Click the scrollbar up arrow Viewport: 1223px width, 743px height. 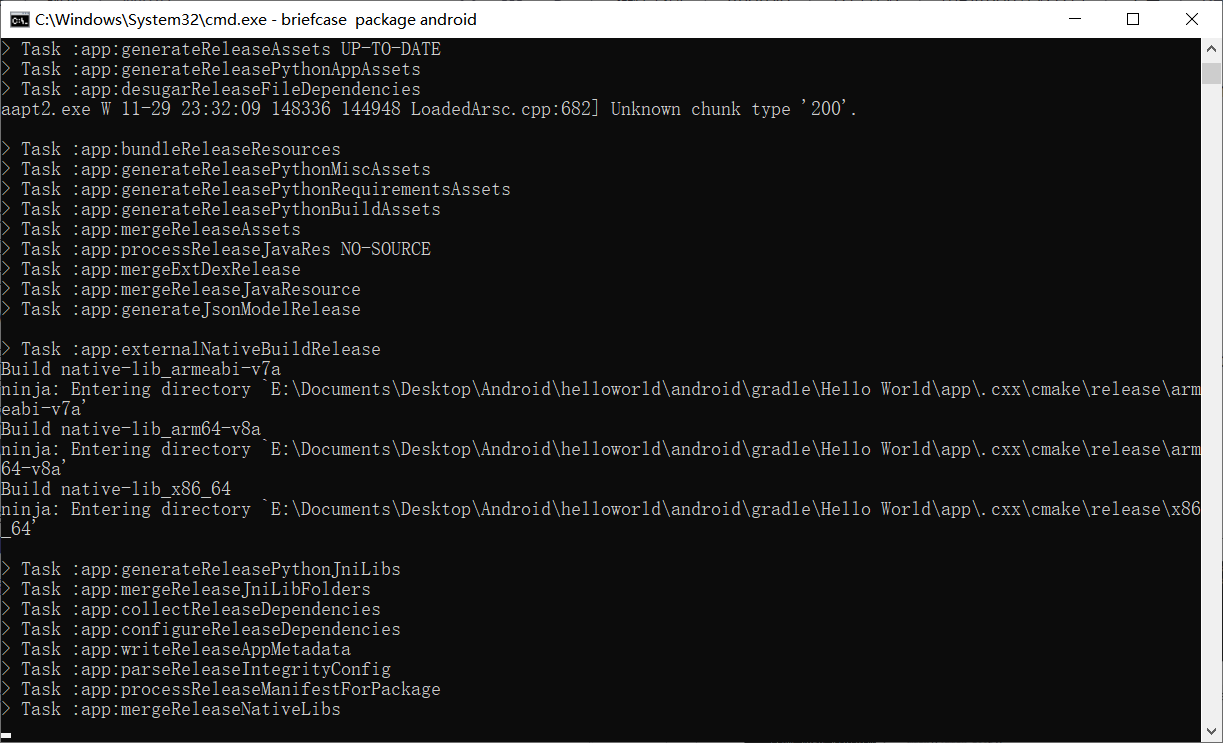(x=1211, y=49)
